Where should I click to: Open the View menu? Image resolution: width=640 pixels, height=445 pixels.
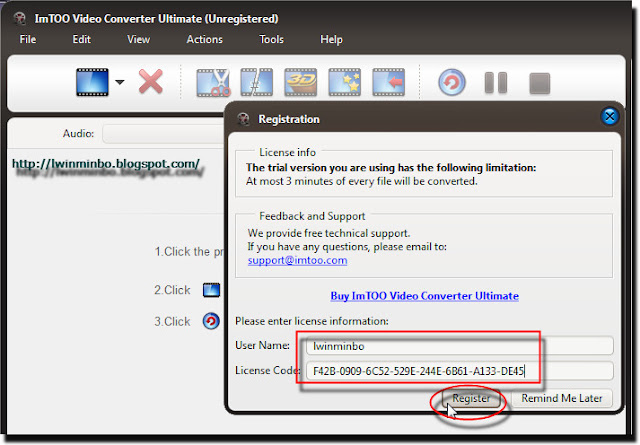[138, 39]
